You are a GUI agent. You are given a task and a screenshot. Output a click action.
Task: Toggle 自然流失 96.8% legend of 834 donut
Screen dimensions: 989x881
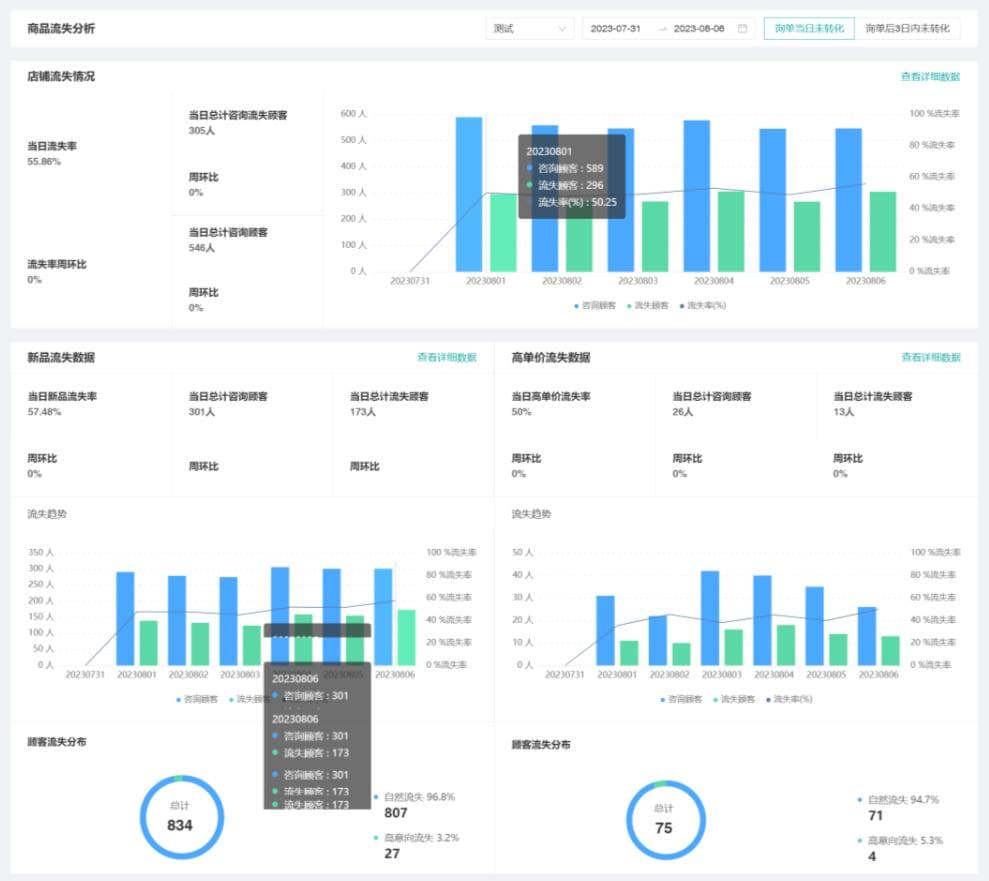414,796
